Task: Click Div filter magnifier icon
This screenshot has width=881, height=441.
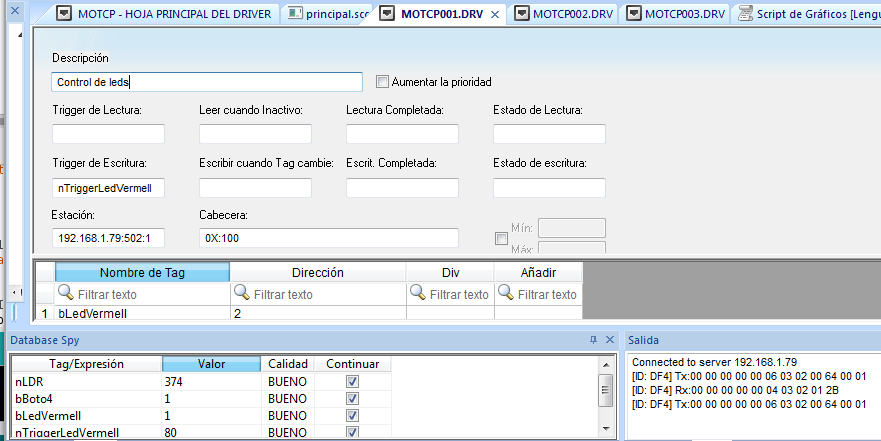Action: [417, 293]
